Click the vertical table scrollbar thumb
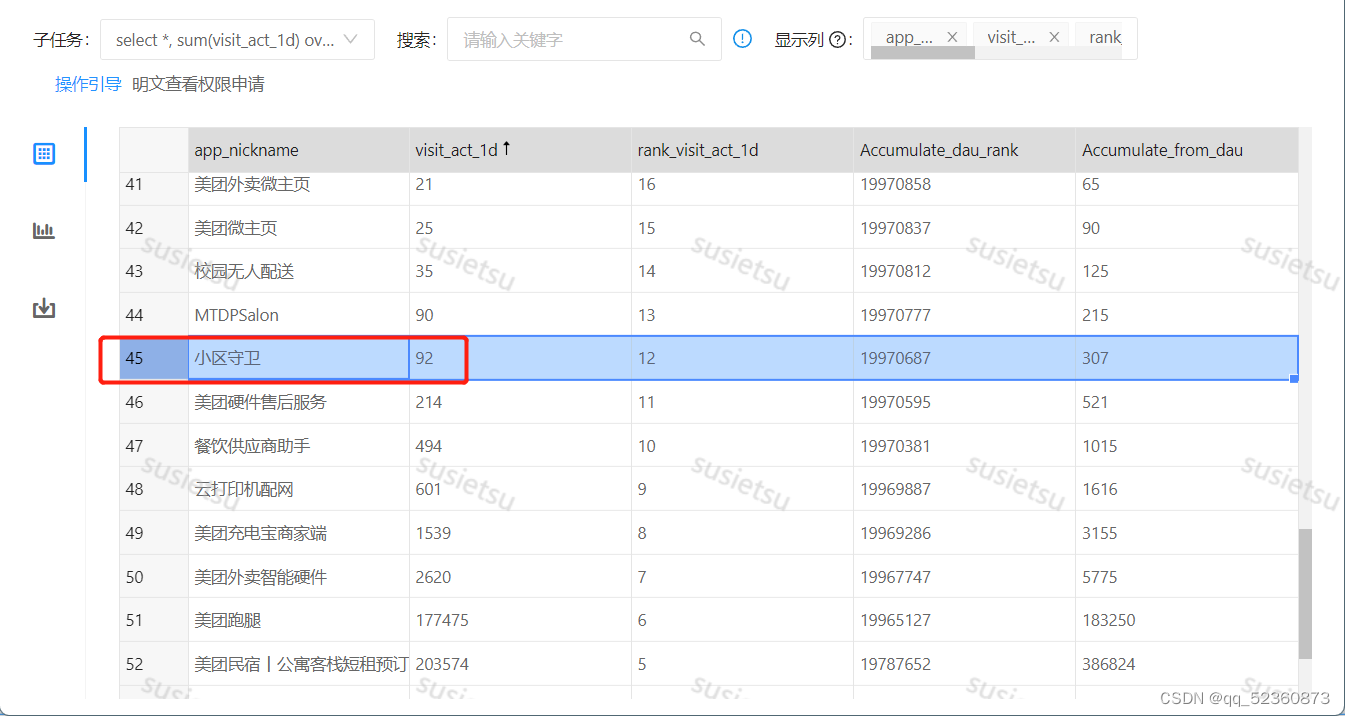The width and height of the screenshot is (1345, 716). pyautogui.click(x=1305, y=594)
